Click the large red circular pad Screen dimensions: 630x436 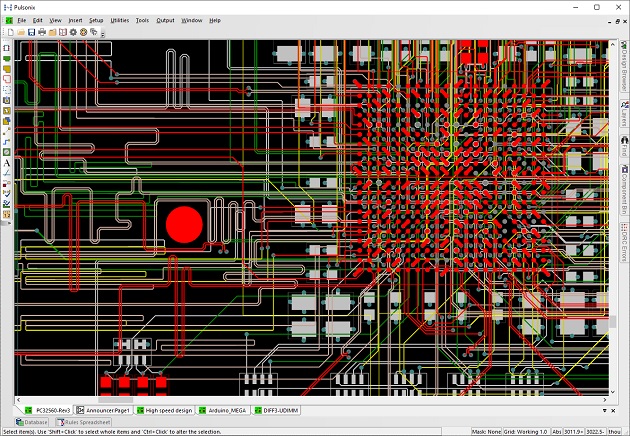(x=183, y=224)
